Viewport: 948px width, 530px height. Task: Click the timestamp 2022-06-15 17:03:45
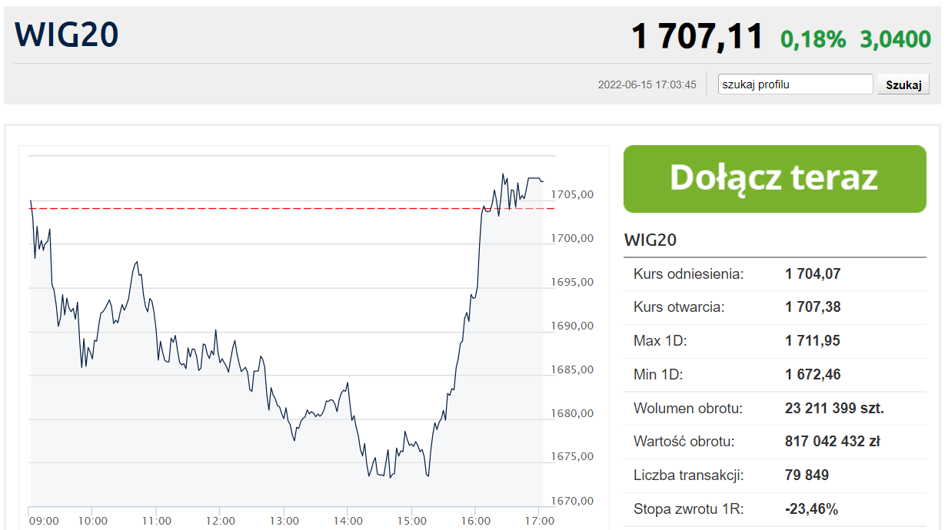[647, 85]
